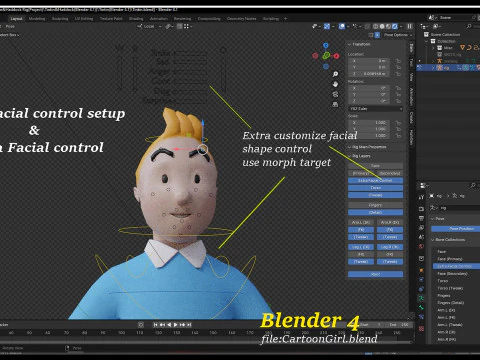Open the Local transform orientation dropdown

click(148, 26)
